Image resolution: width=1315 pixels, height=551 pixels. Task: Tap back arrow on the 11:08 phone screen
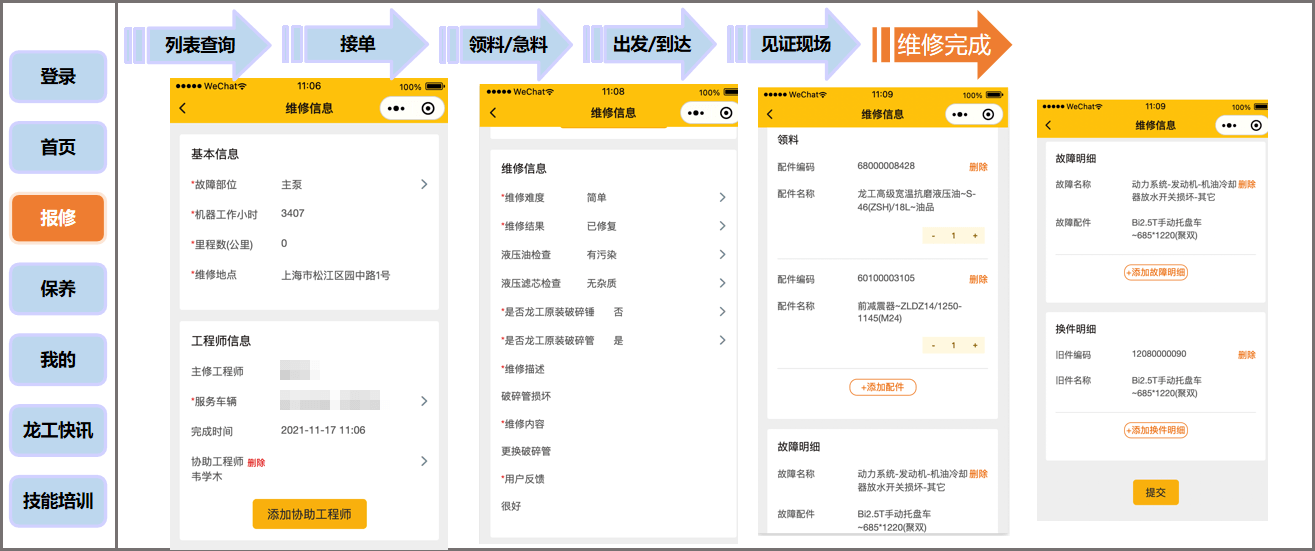[493, 113]
